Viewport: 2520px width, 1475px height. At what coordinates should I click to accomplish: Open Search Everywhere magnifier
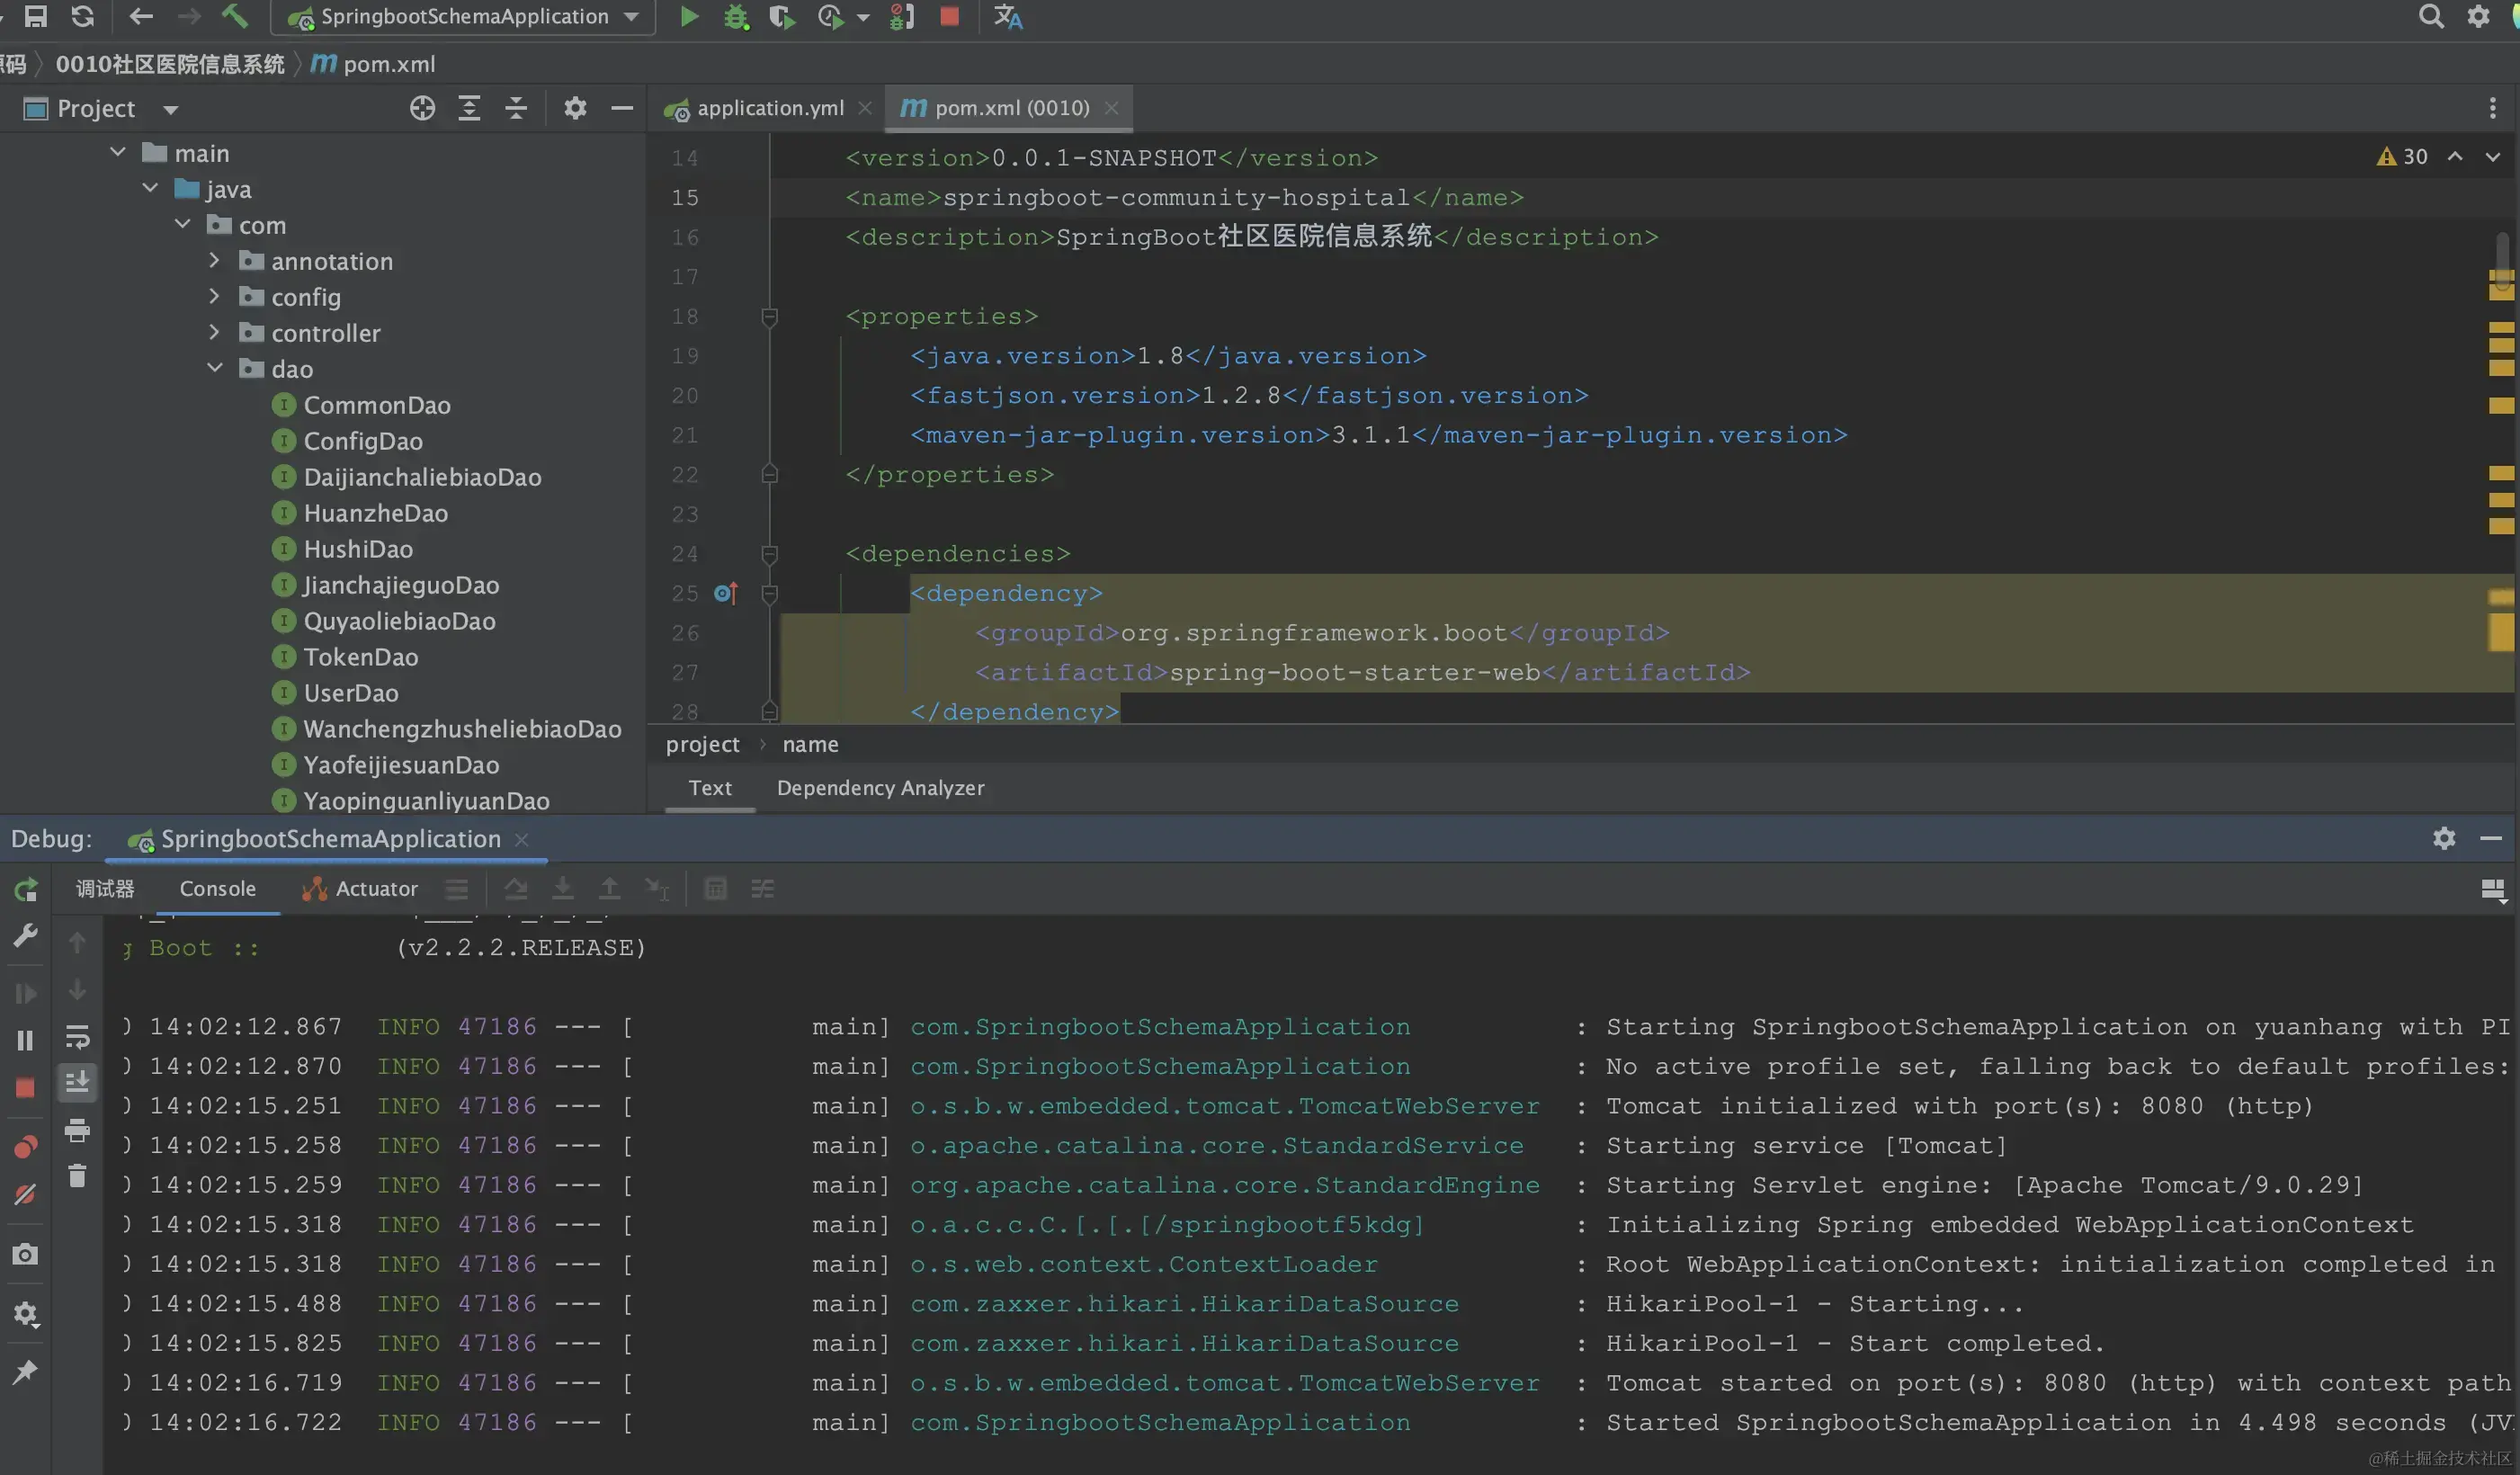[2431, 16]
